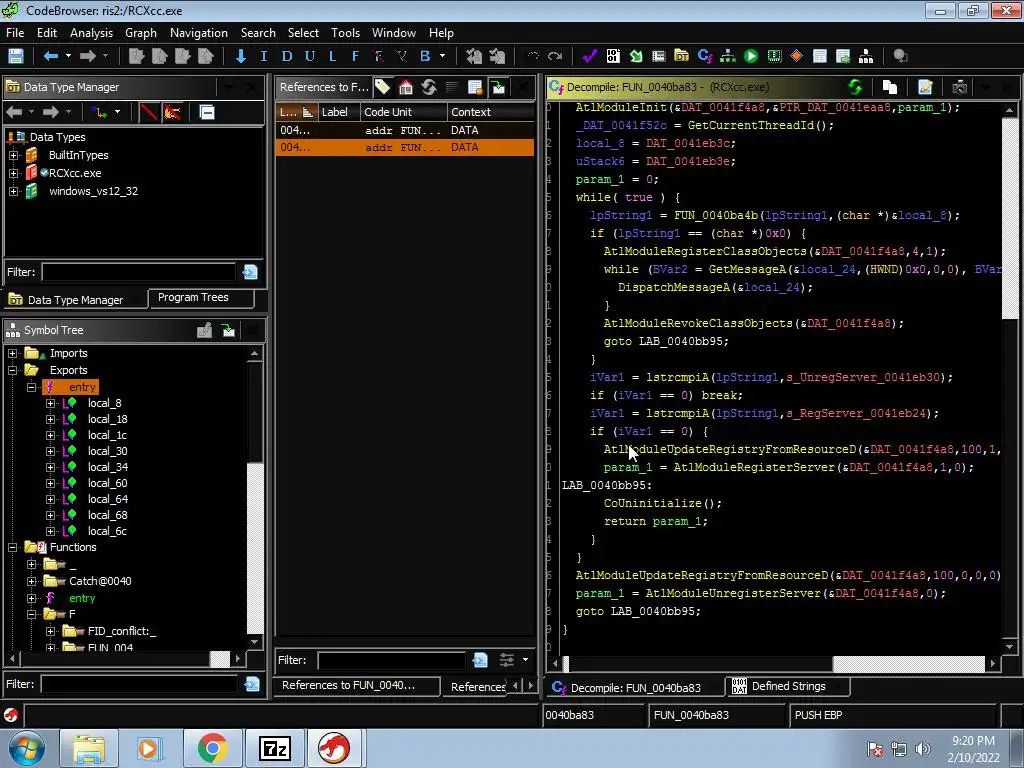Open the Graph menu

click(141, 33)
